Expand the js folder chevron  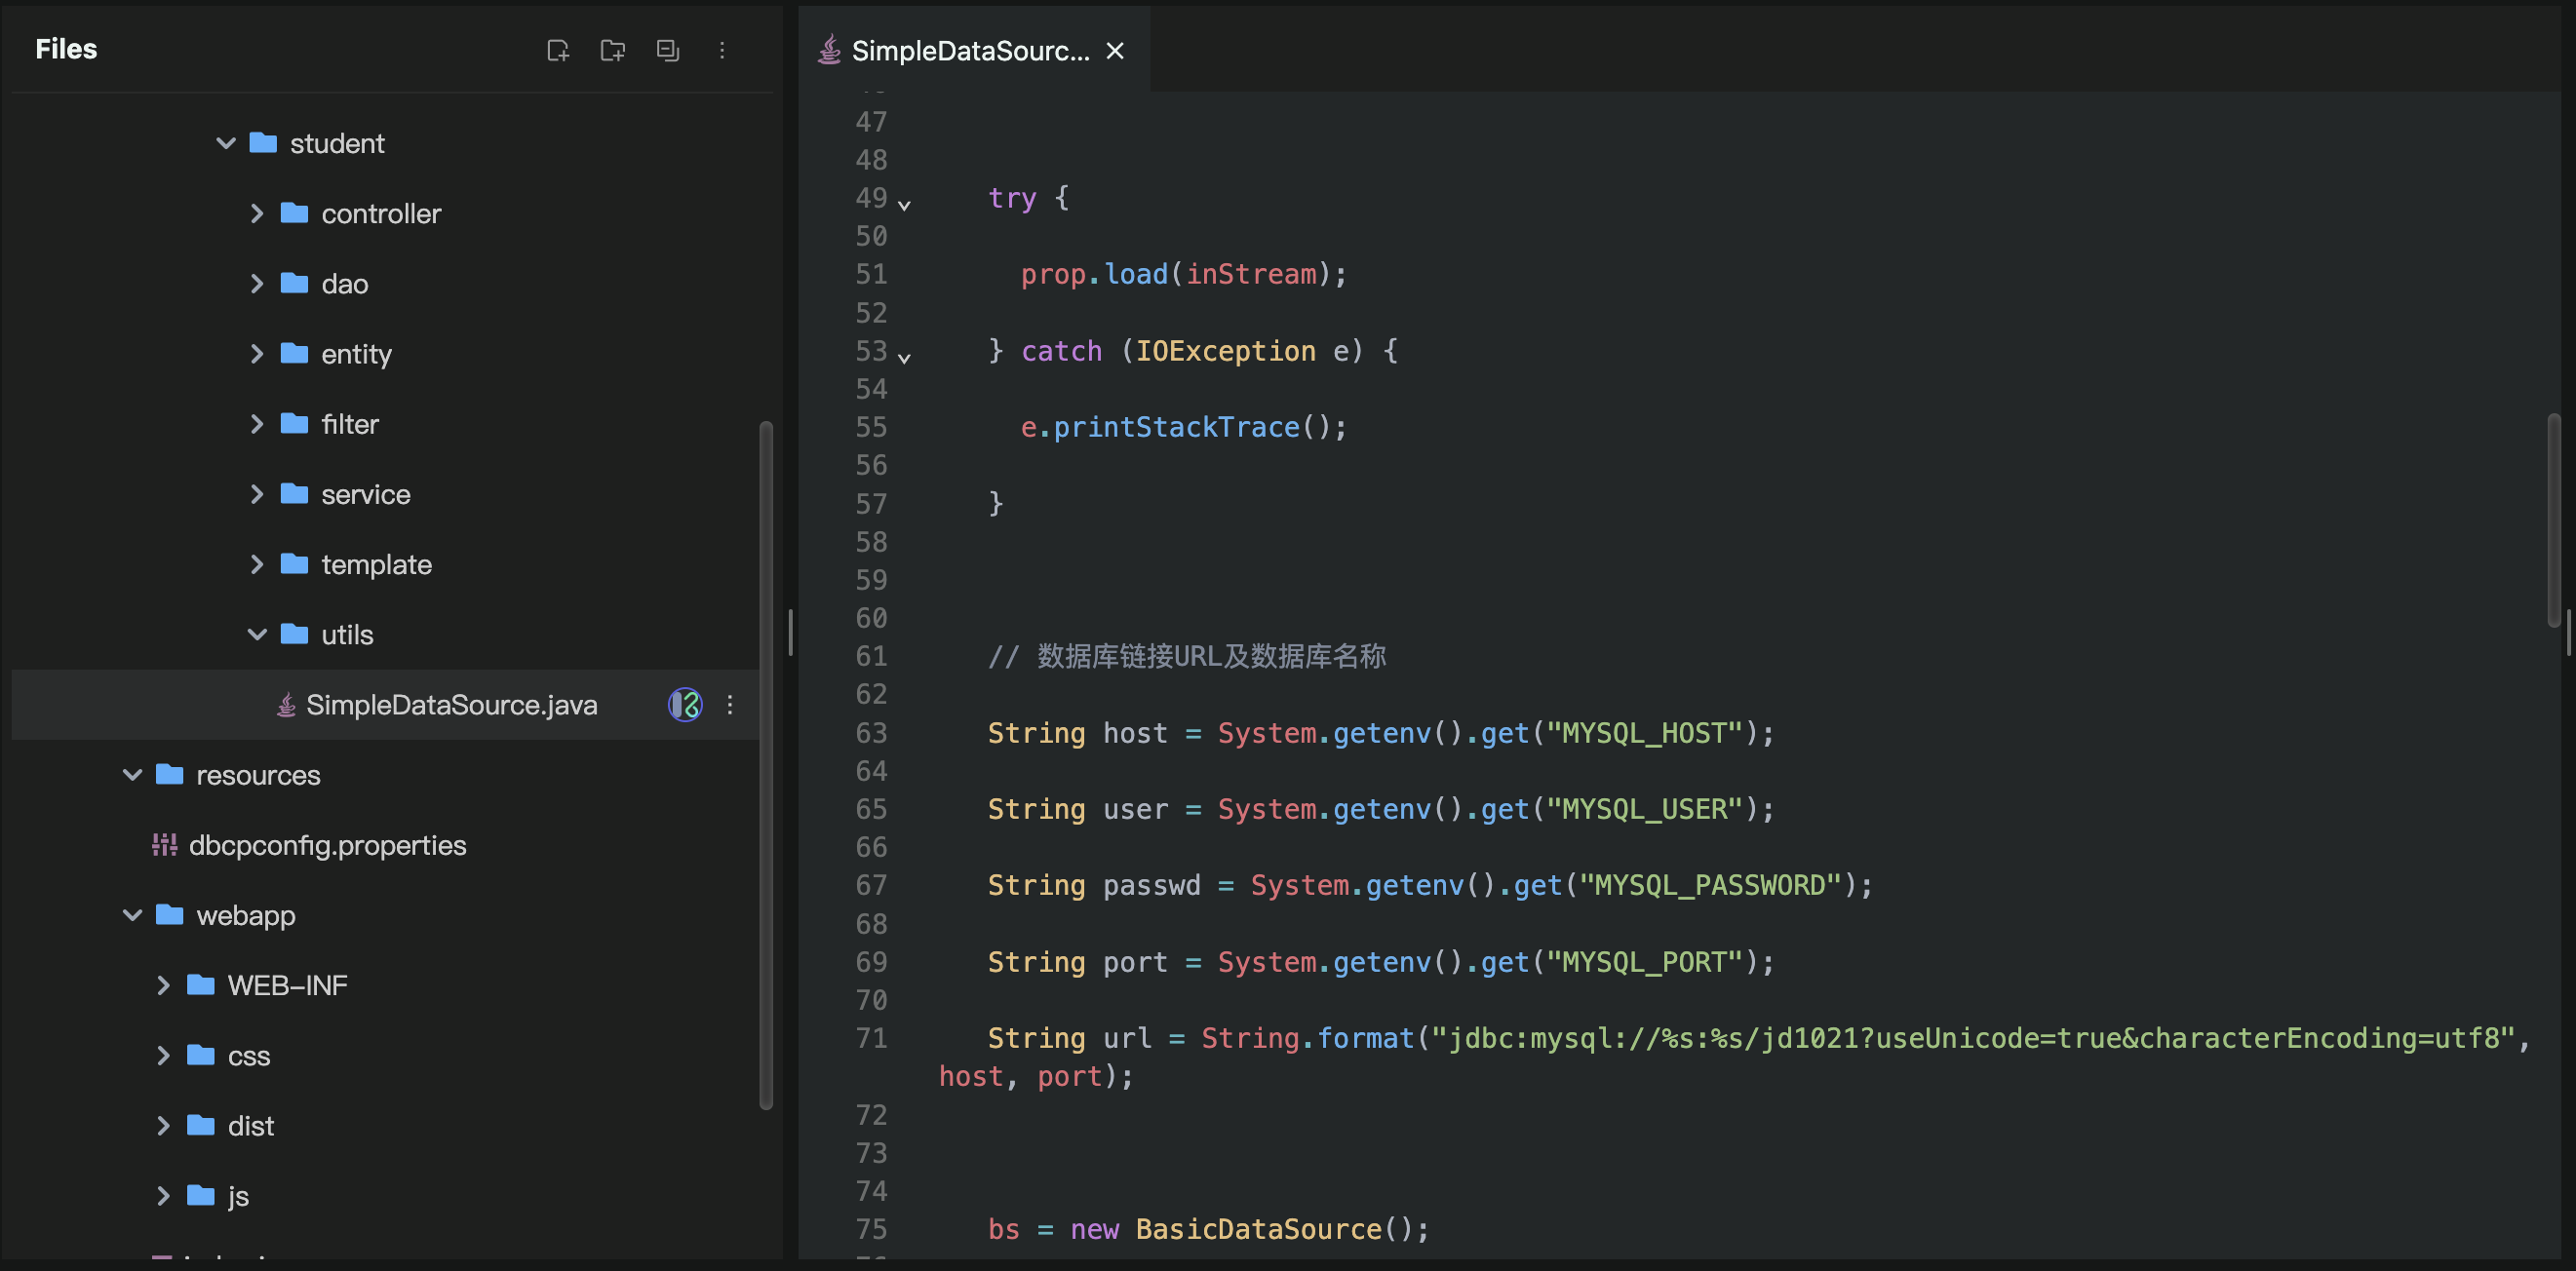coord(163,1196)
